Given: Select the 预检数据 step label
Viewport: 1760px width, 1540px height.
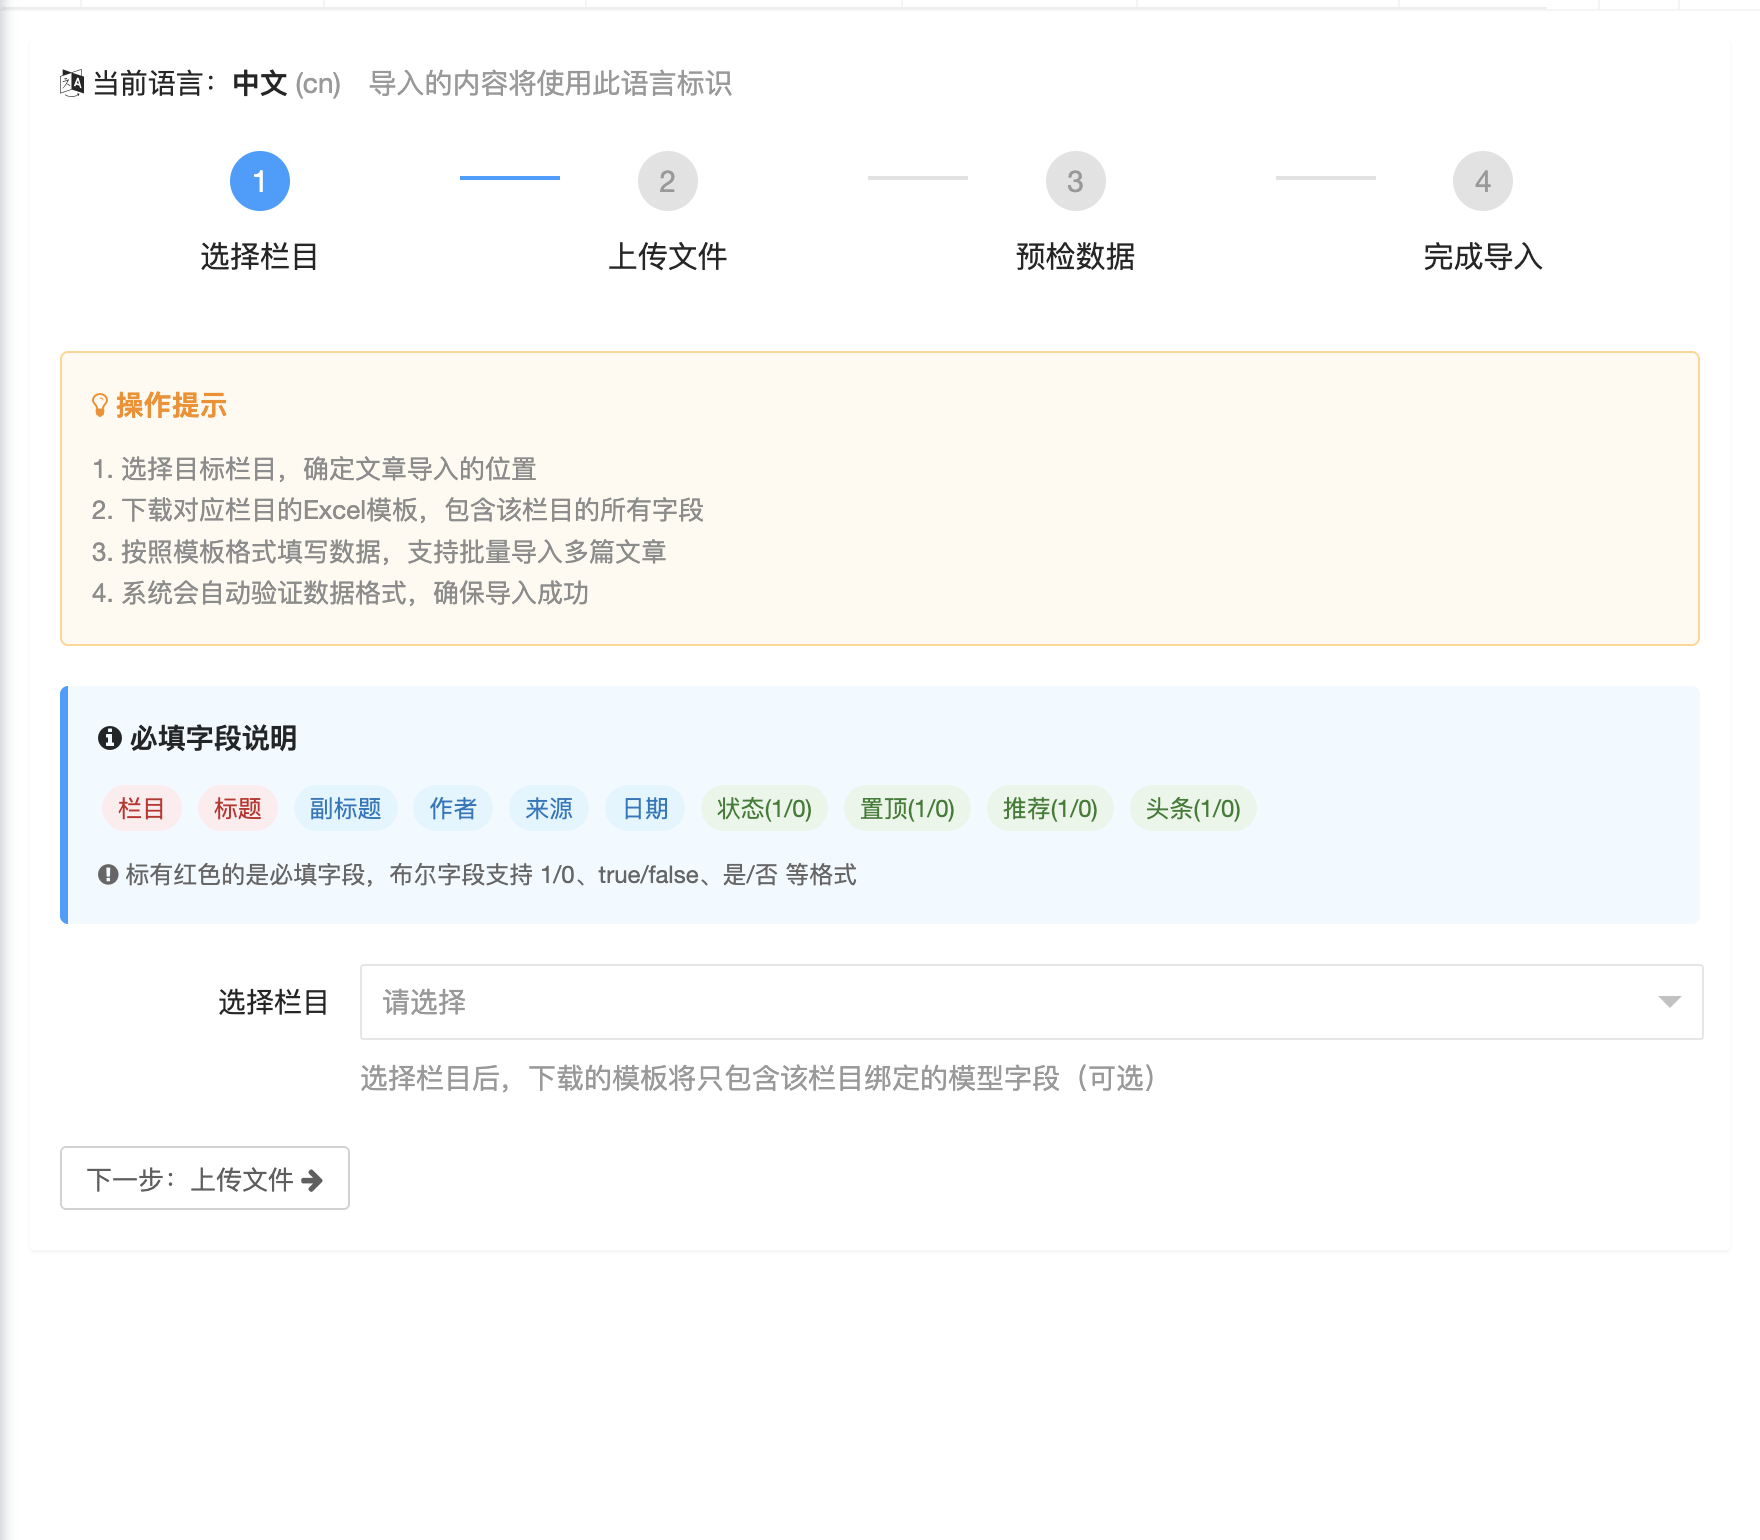Looking at the screenshot, I should tap(1074, 257).
